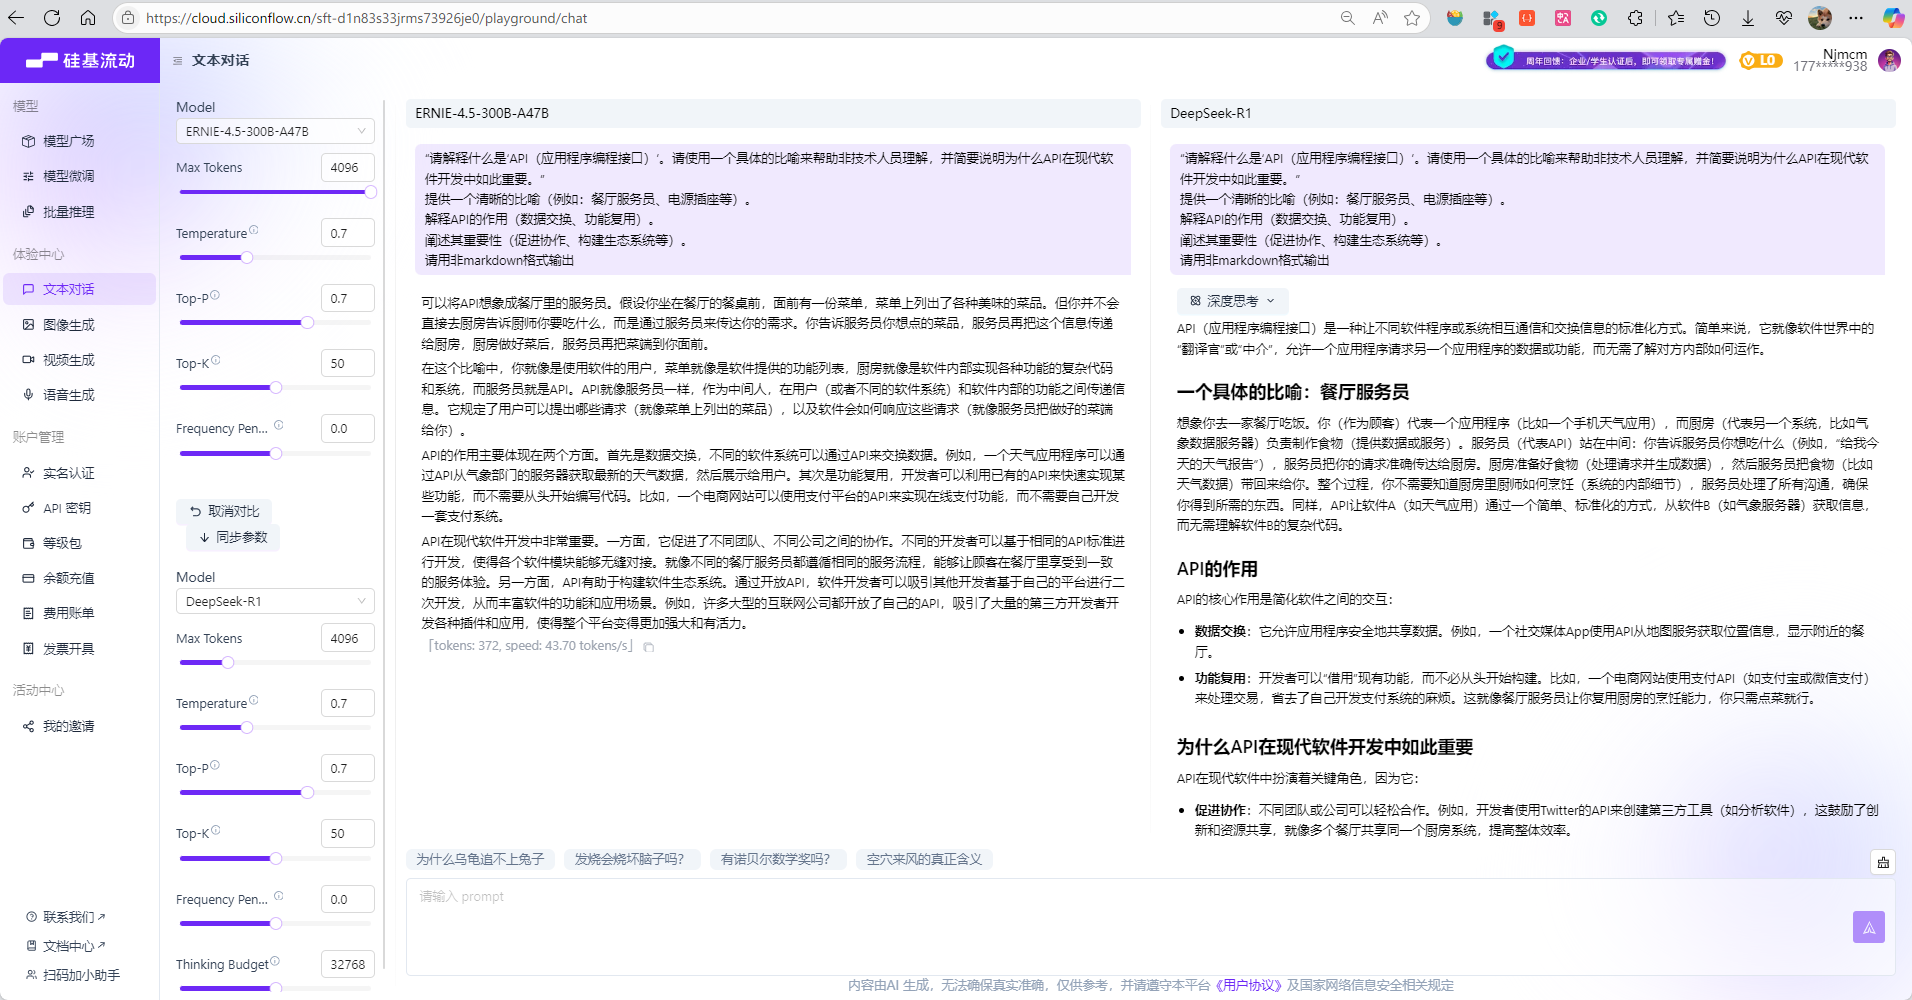Select 视频生成 in the sidebar
This screenshot has width=1912, height=1000.
click(x=68, y=360)
